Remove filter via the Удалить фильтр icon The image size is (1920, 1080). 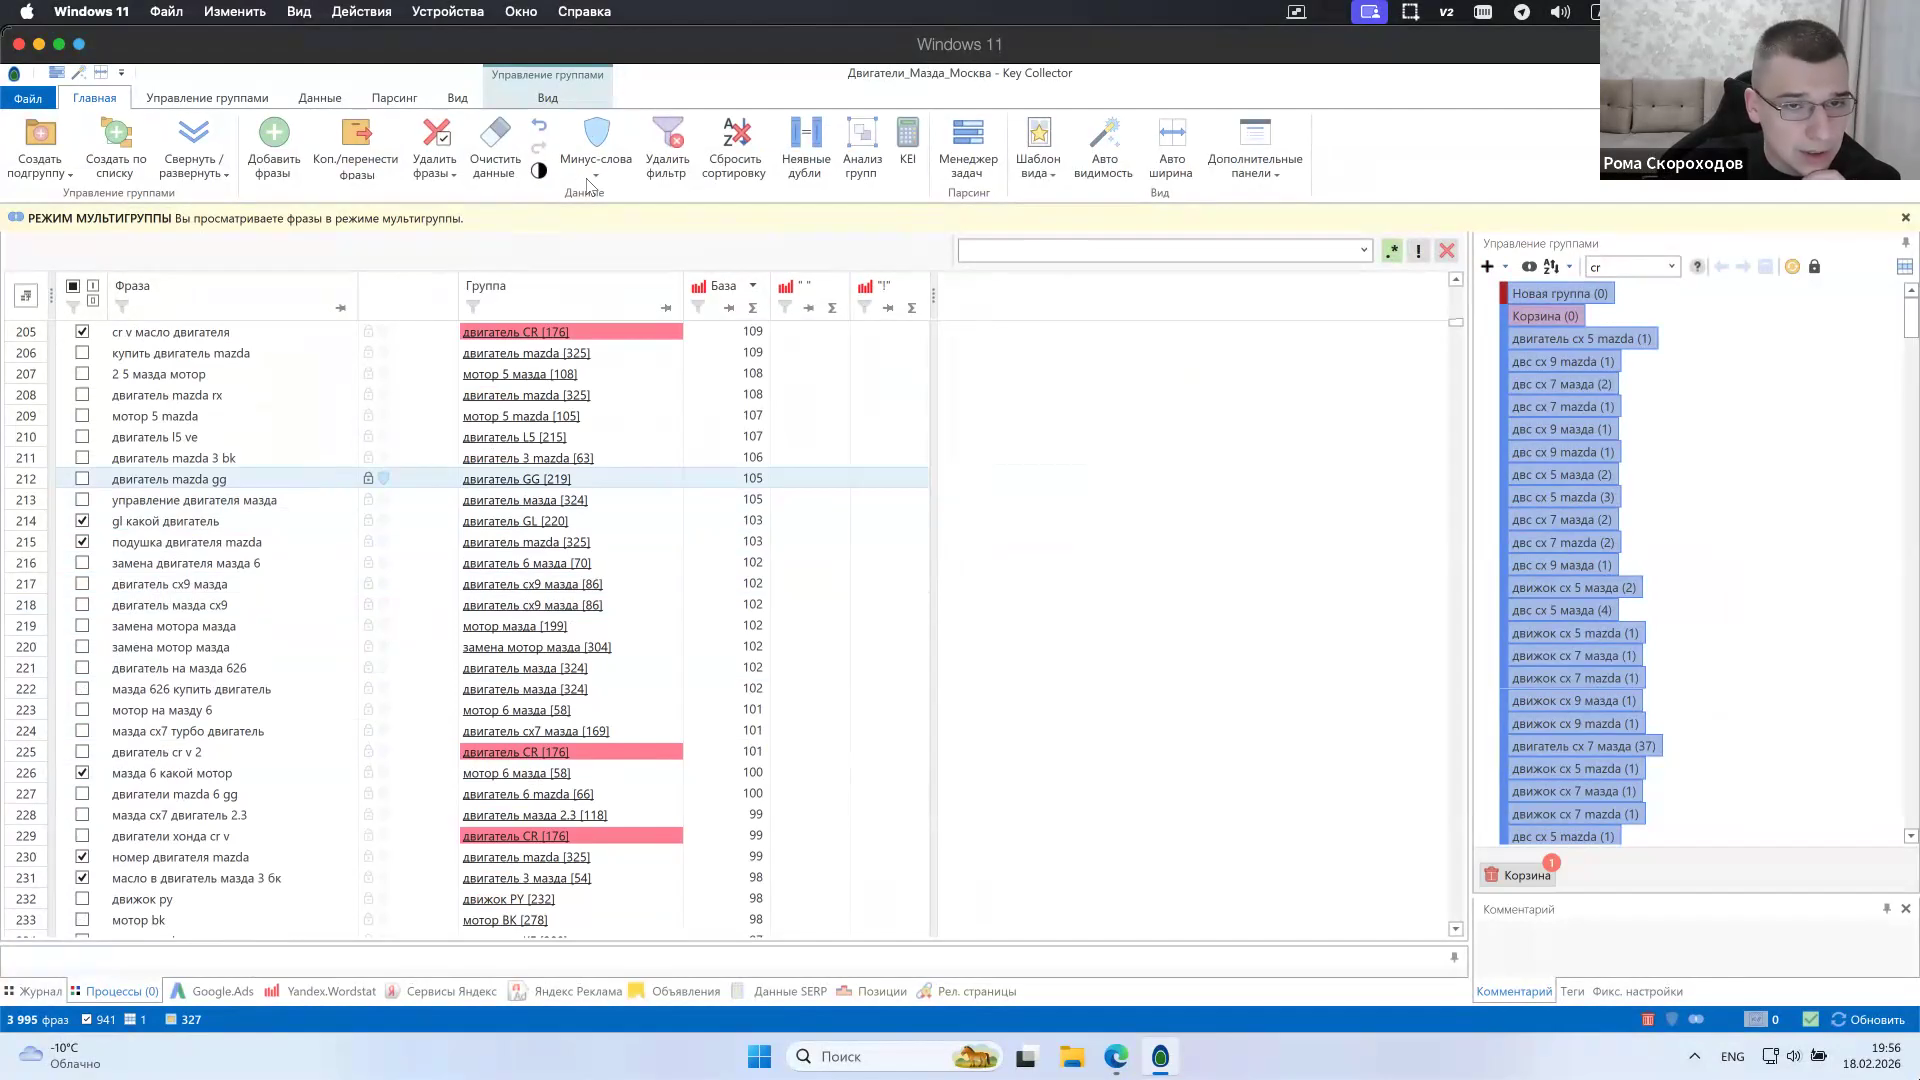[x=667, y=133]
